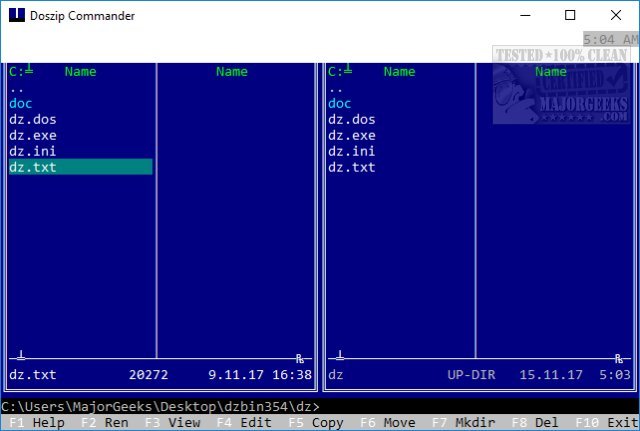Click the UP-DIR label in the right status line

click(471, 375)
